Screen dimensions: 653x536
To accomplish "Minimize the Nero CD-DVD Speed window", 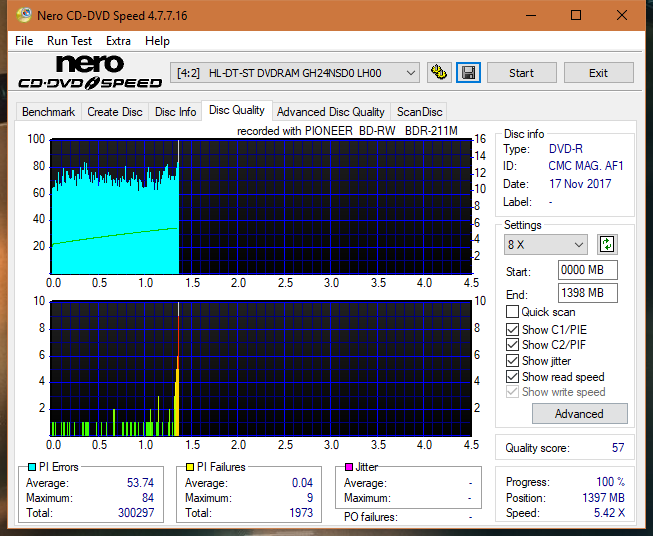I will pos(531,15).
